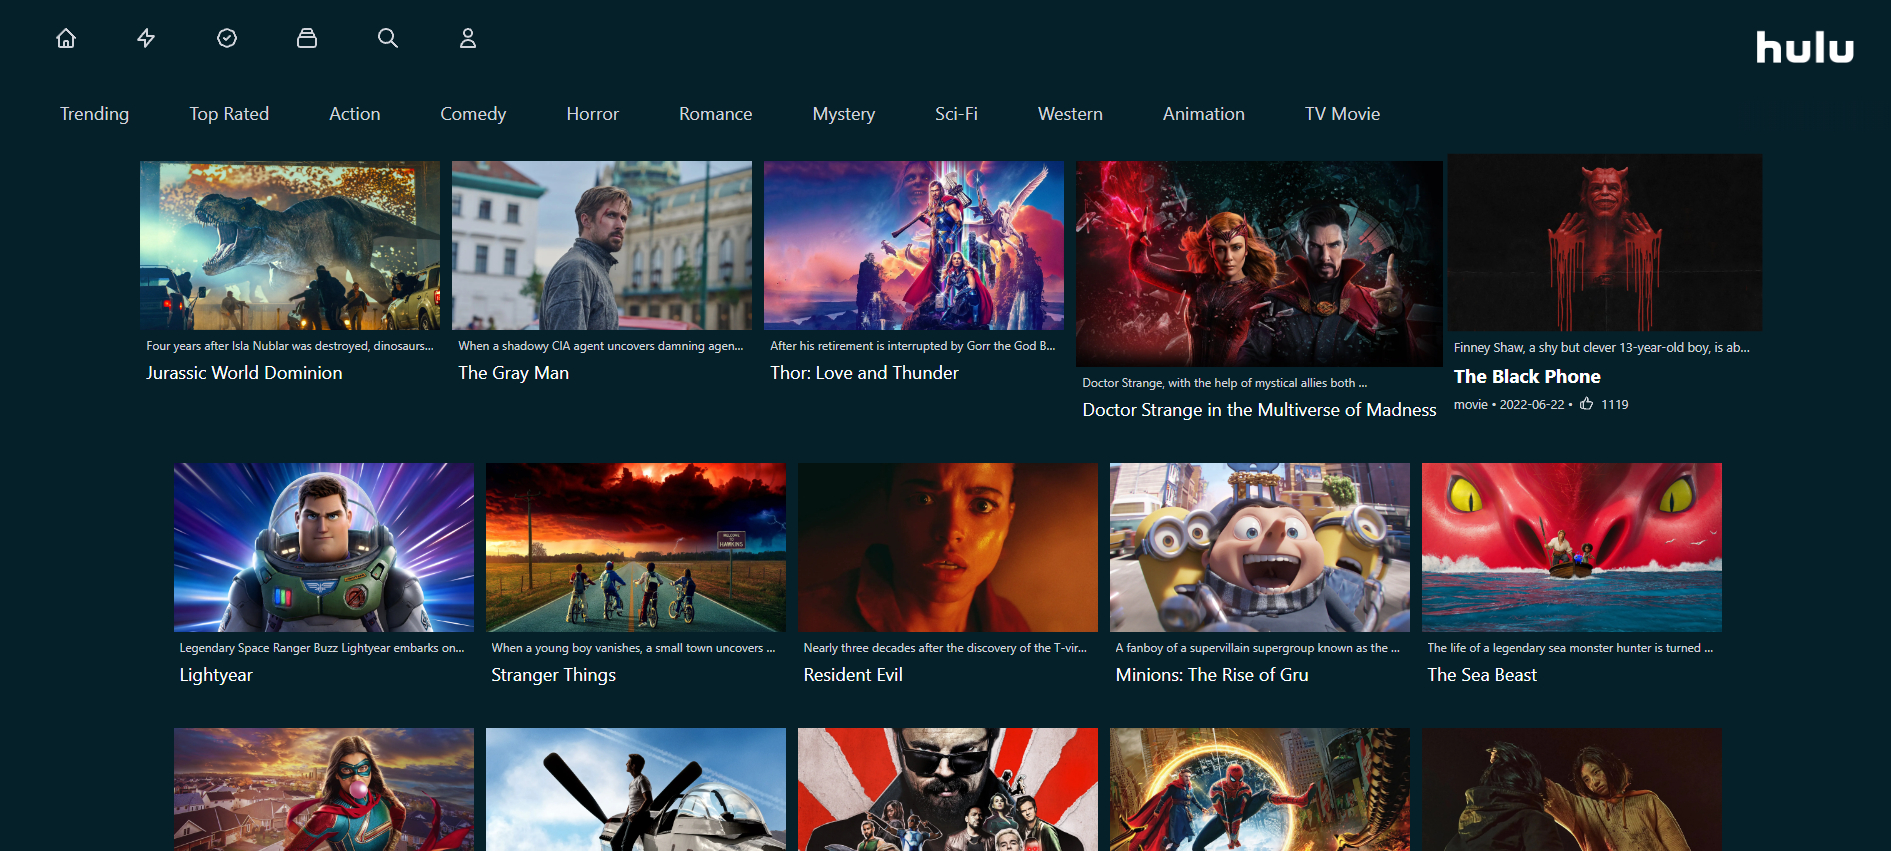Open the Account profile icon
Screen dimensions: 1891x851
pyautogui.click(x=468, y=38)
